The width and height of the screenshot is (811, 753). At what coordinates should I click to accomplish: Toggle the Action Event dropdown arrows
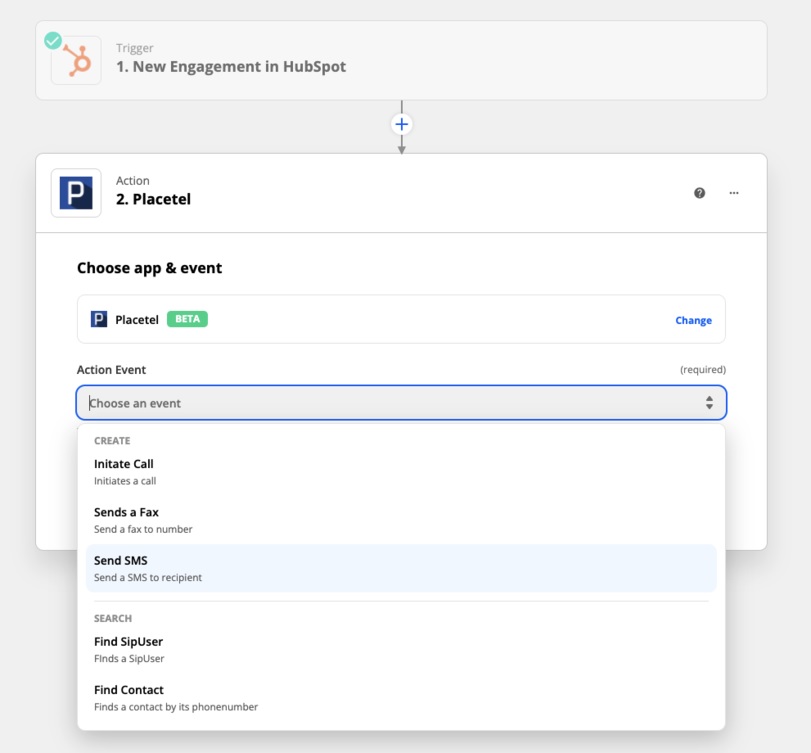709,402
